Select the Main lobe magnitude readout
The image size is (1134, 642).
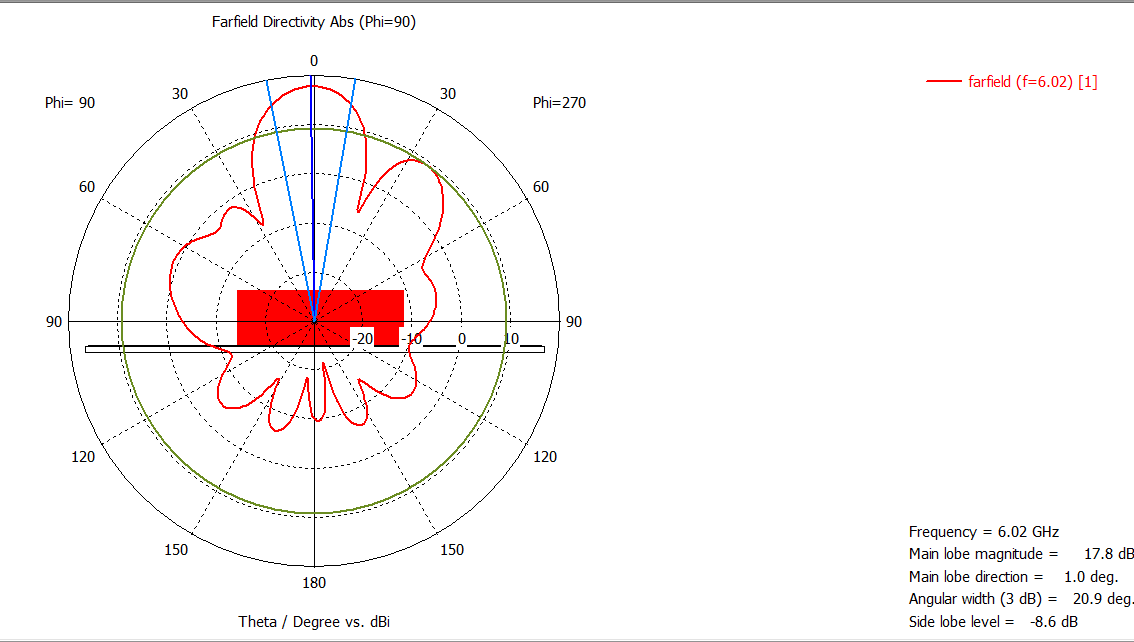(1020, 554)
